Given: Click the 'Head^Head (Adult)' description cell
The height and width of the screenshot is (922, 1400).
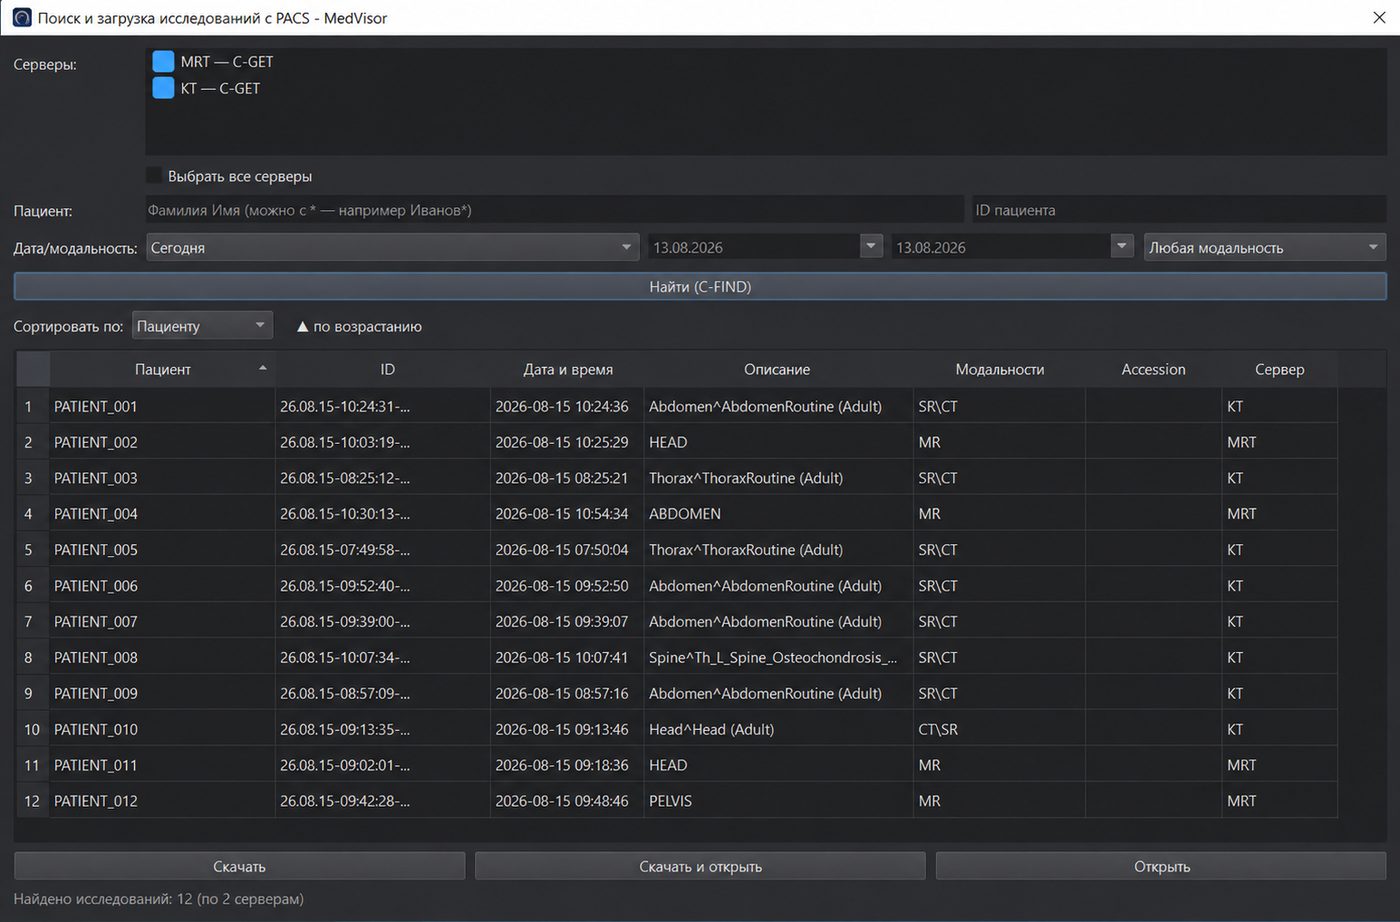Looking at the screenshot, I should 778,730.
